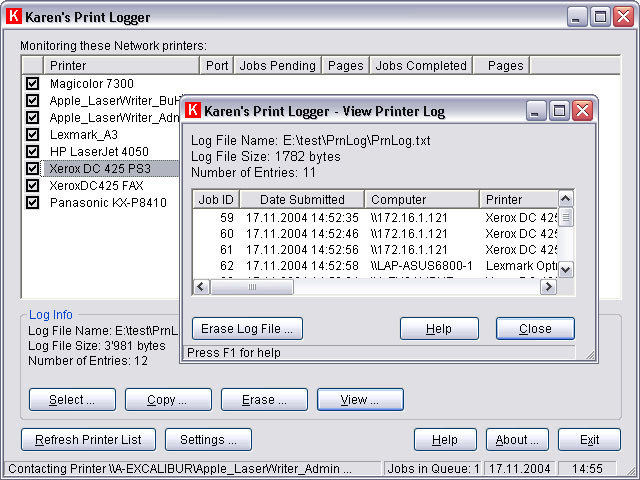Uncheck the Lexmark_A3 printer checkbox

tap(32, 134)
